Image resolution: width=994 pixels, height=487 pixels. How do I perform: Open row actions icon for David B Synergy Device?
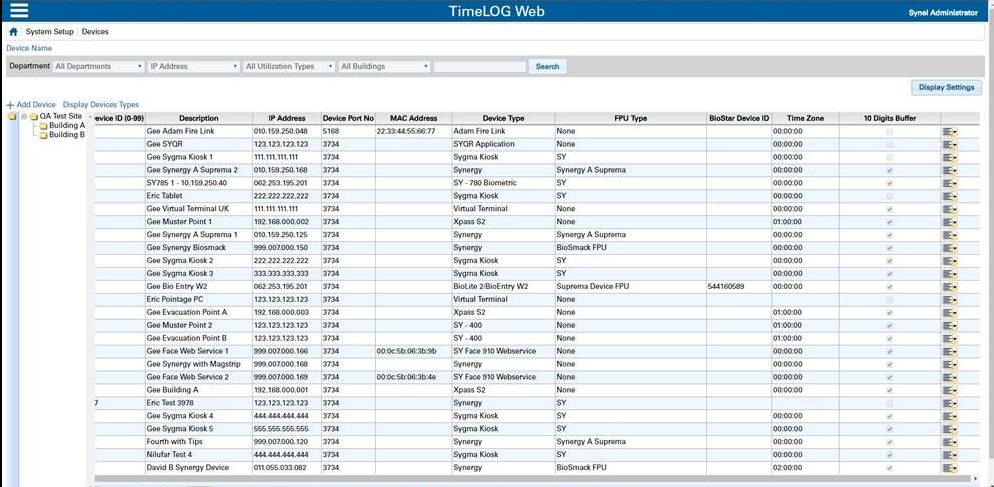click(x=950, y=467)
